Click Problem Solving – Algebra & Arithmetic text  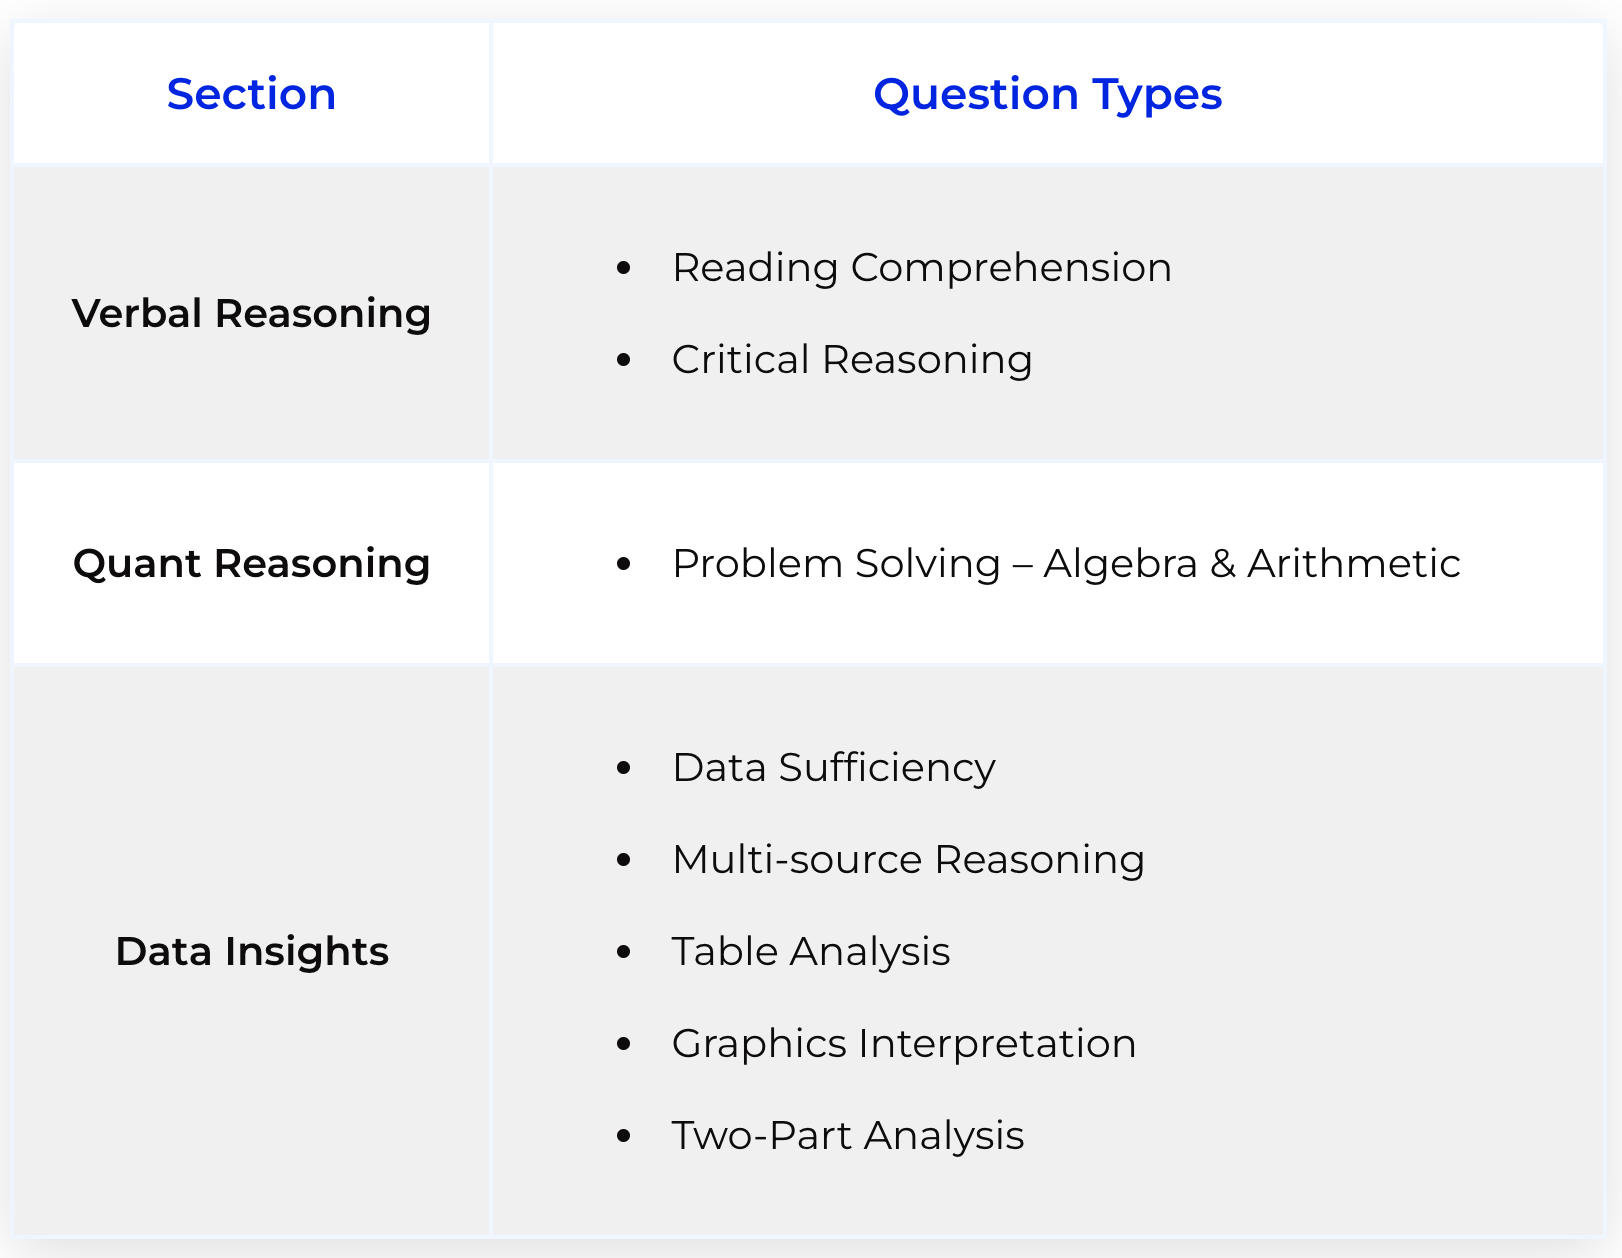coord(1066,563)
